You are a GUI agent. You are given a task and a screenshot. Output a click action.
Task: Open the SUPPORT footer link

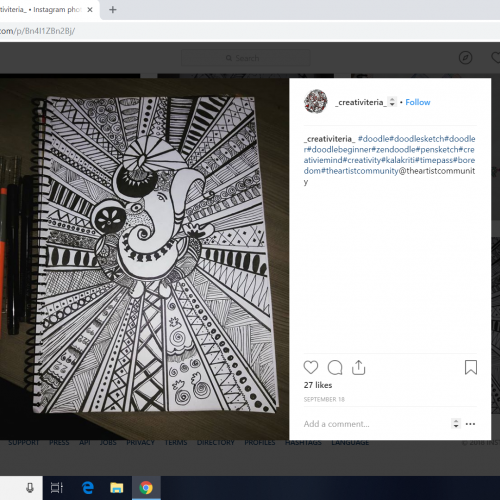point(24,442)
